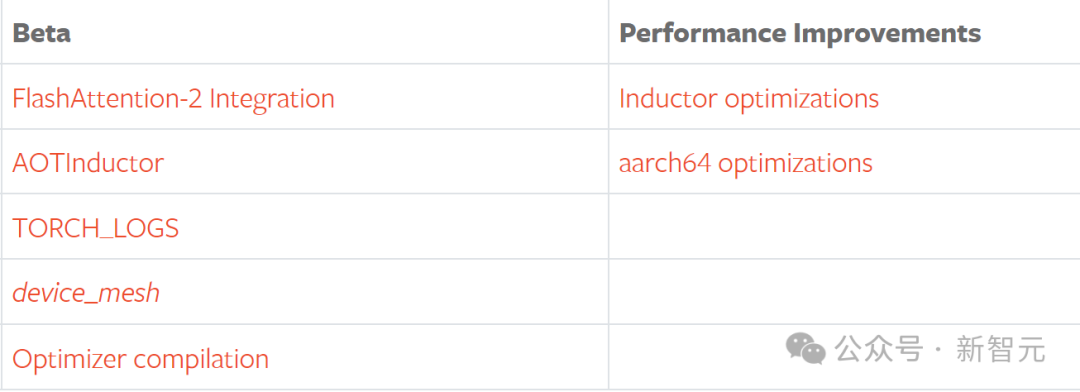This screenshot has height=392, width=1080.
Task: Click the word Integration in FlashAttention-2 link
Action: tap(271, 99)
